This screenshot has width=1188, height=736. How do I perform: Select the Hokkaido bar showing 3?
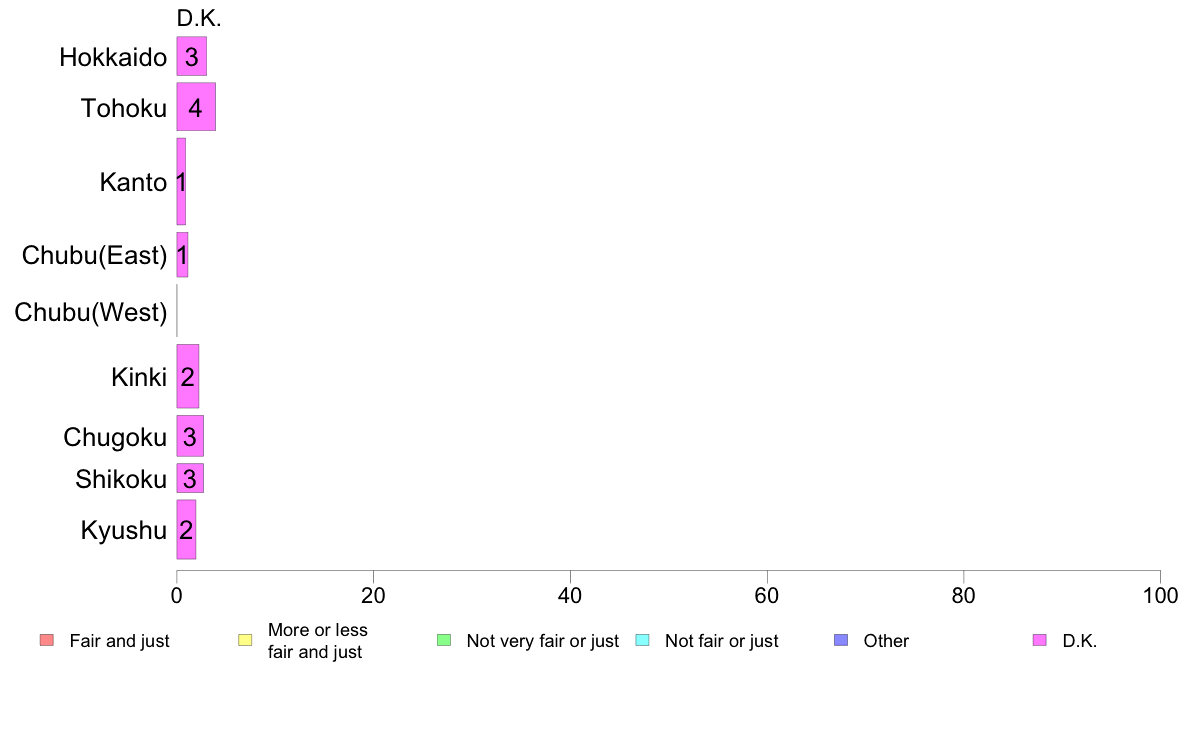point(192,56)
